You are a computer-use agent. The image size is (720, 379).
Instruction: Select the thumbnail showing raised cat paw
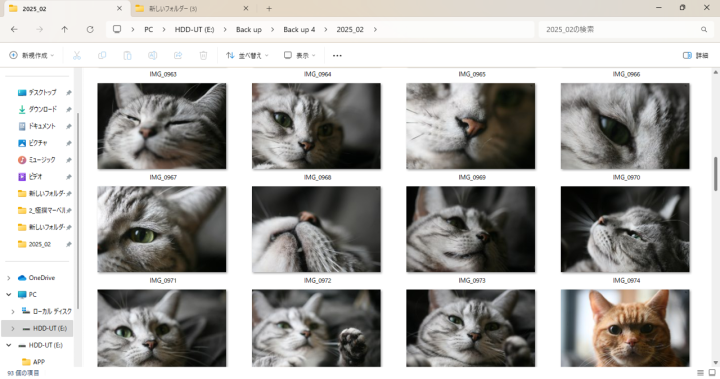coord(316,328)
